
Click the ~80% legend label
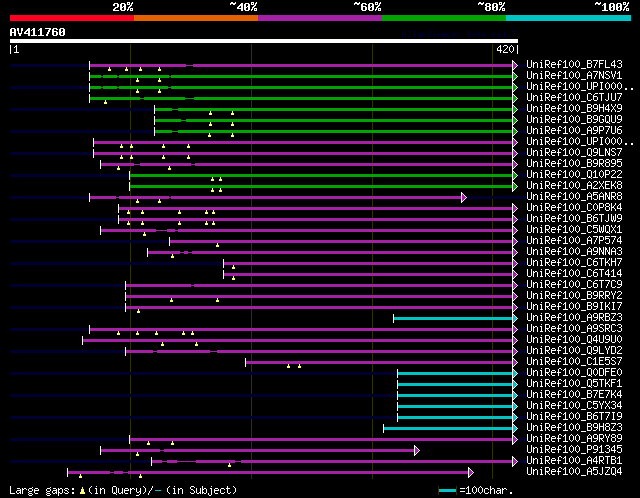tap(491, 7)
